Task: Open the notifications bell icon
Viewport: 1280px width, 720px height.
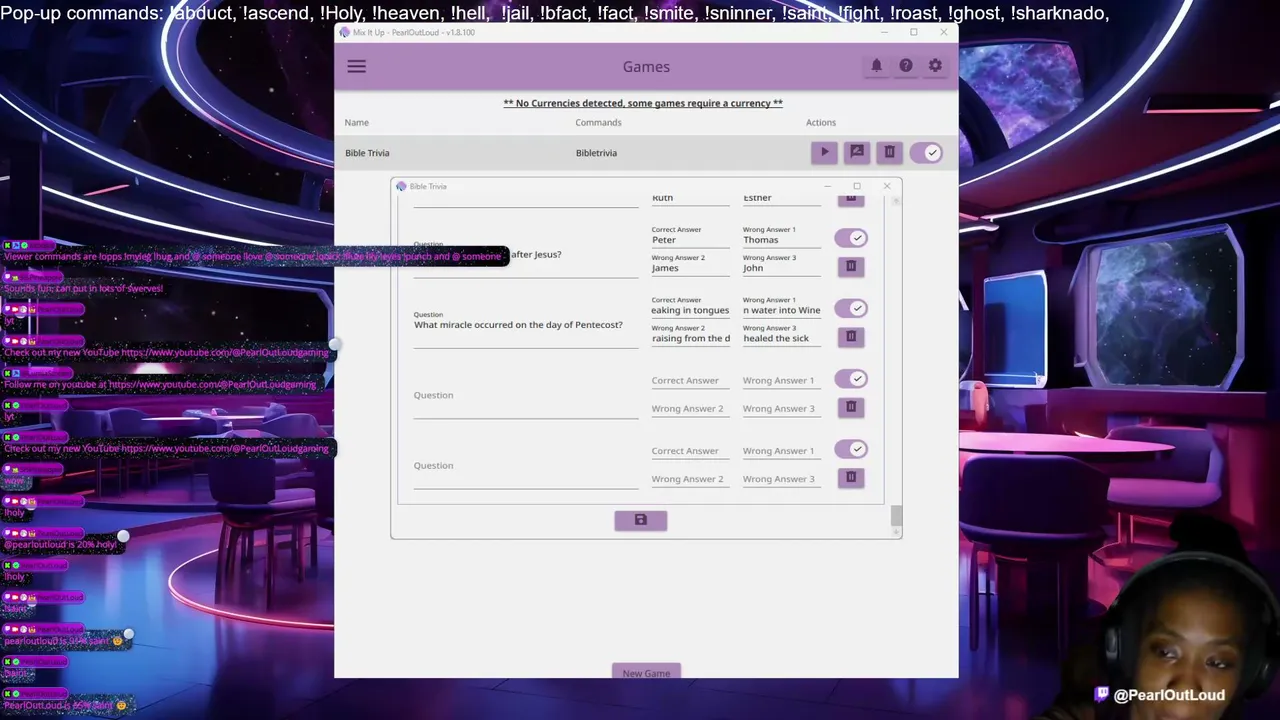Action: [876, 66]
